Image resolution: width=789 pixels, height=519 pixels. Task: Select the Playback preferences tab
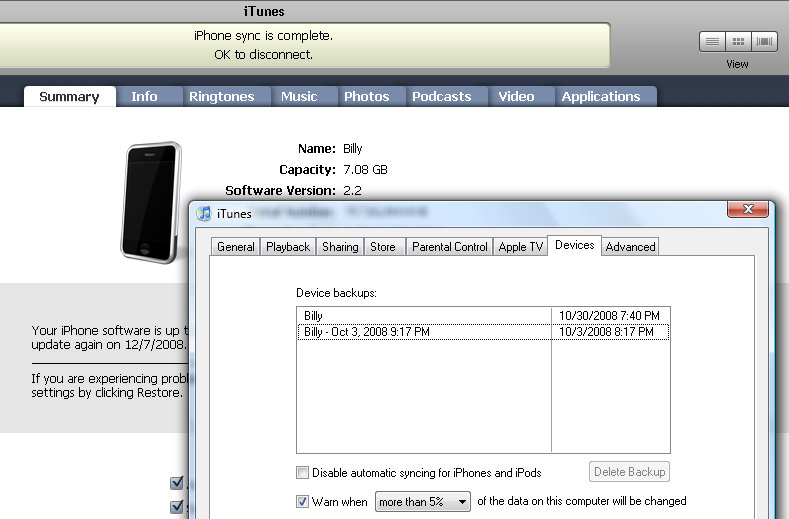click(288, 247)
